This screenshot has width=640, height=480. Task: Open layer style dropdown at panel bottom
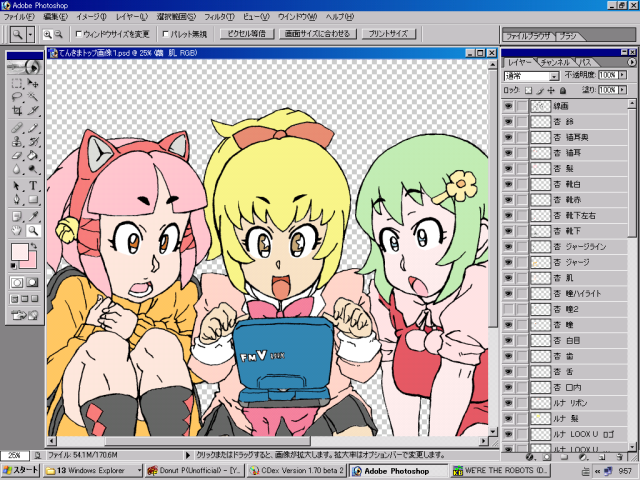pos(531,457)
